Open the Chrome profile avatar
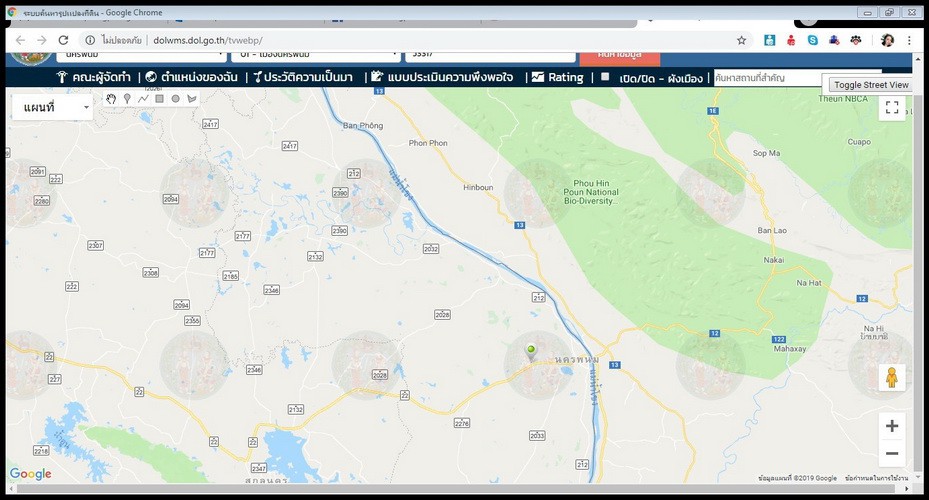 pyautogui.click(x=887, y=40)
